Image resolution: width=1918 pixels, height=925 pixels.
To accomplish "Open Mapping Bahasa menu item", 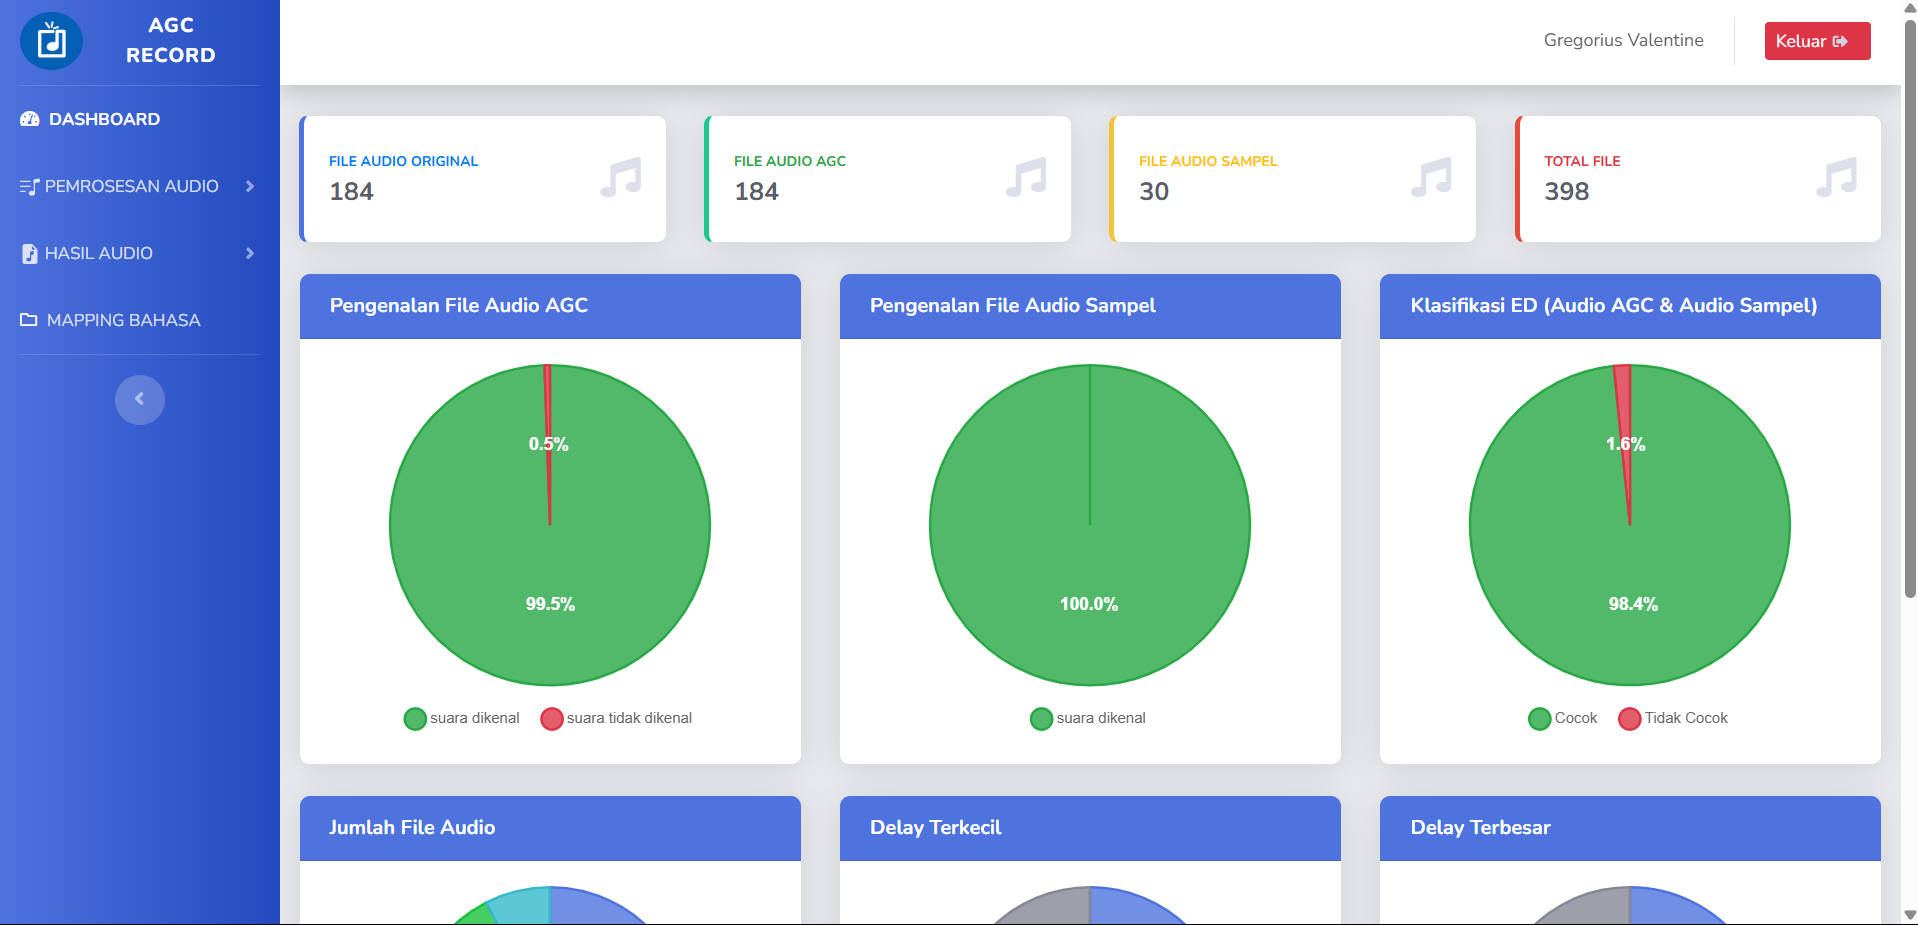I will pyautogui.click(x=140, y=320).
